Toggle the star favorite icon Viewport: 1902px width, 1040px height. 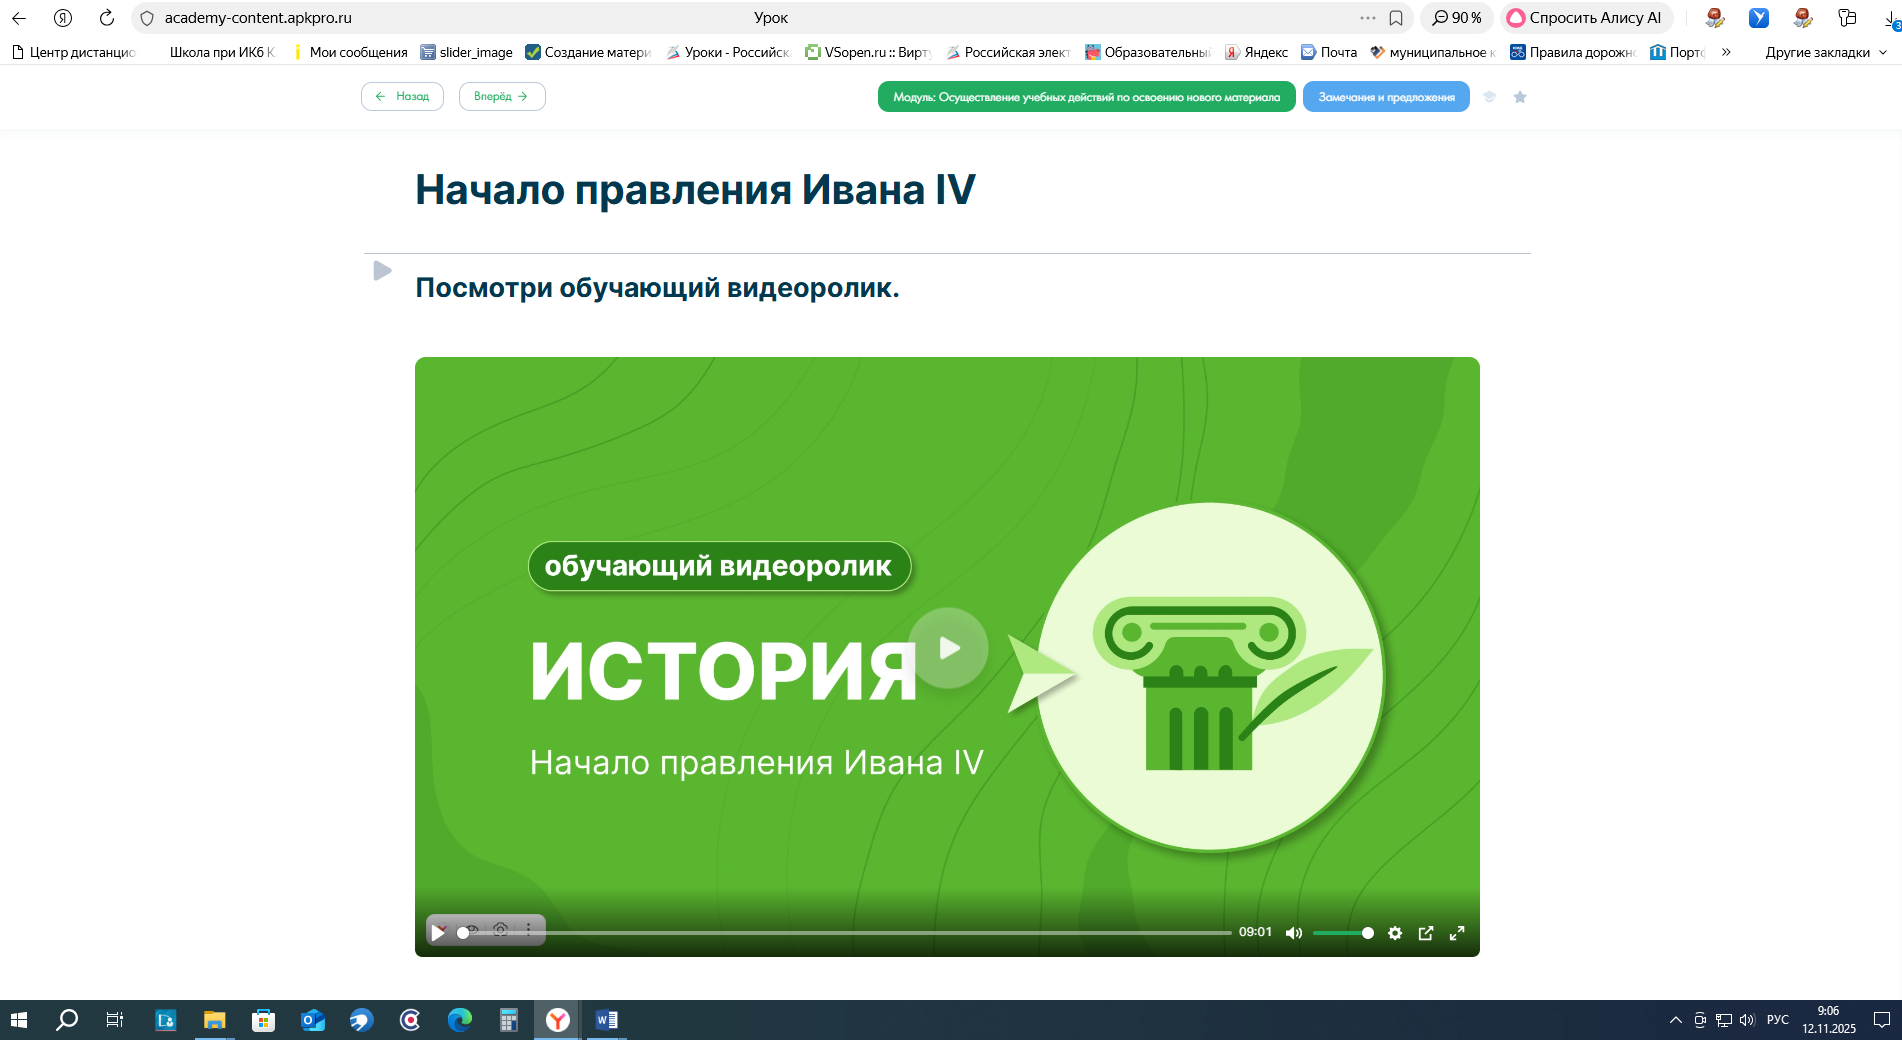click(x=1520, y=97)
